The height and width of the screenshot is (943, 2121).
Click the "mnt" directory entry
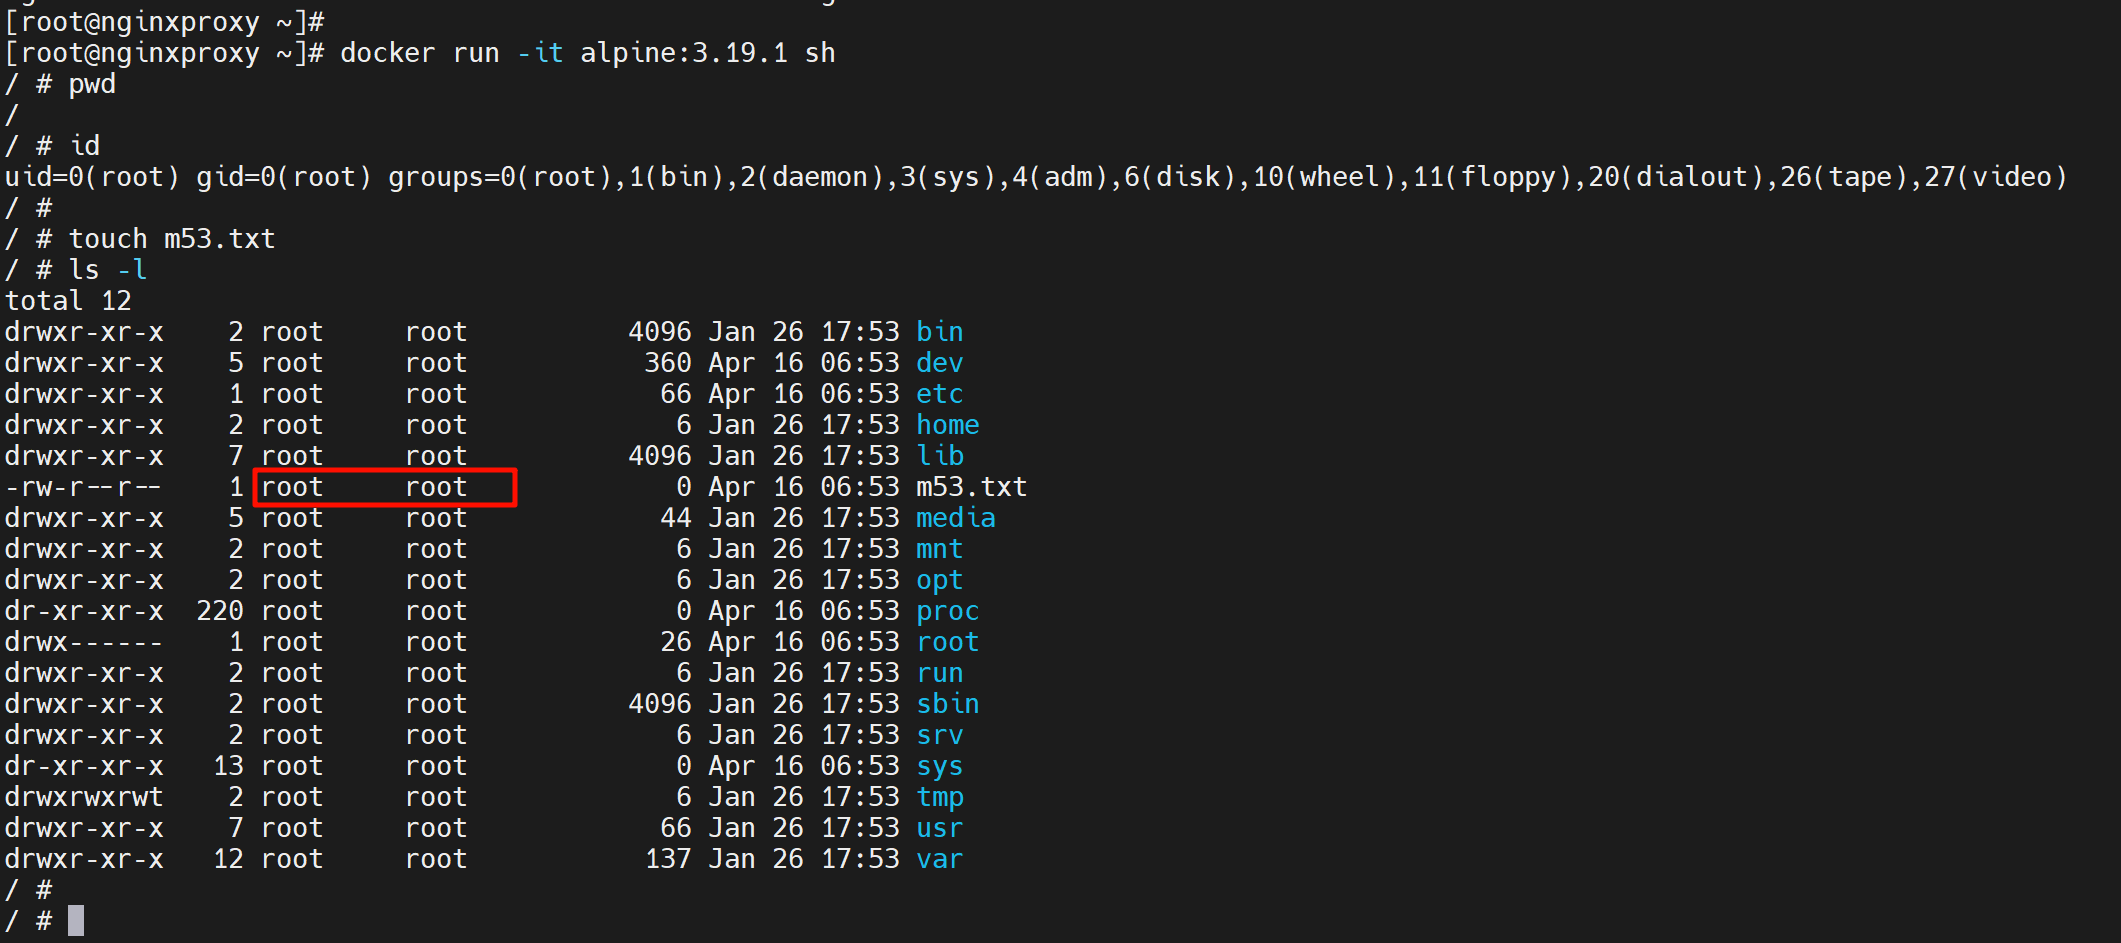point(939,549)
